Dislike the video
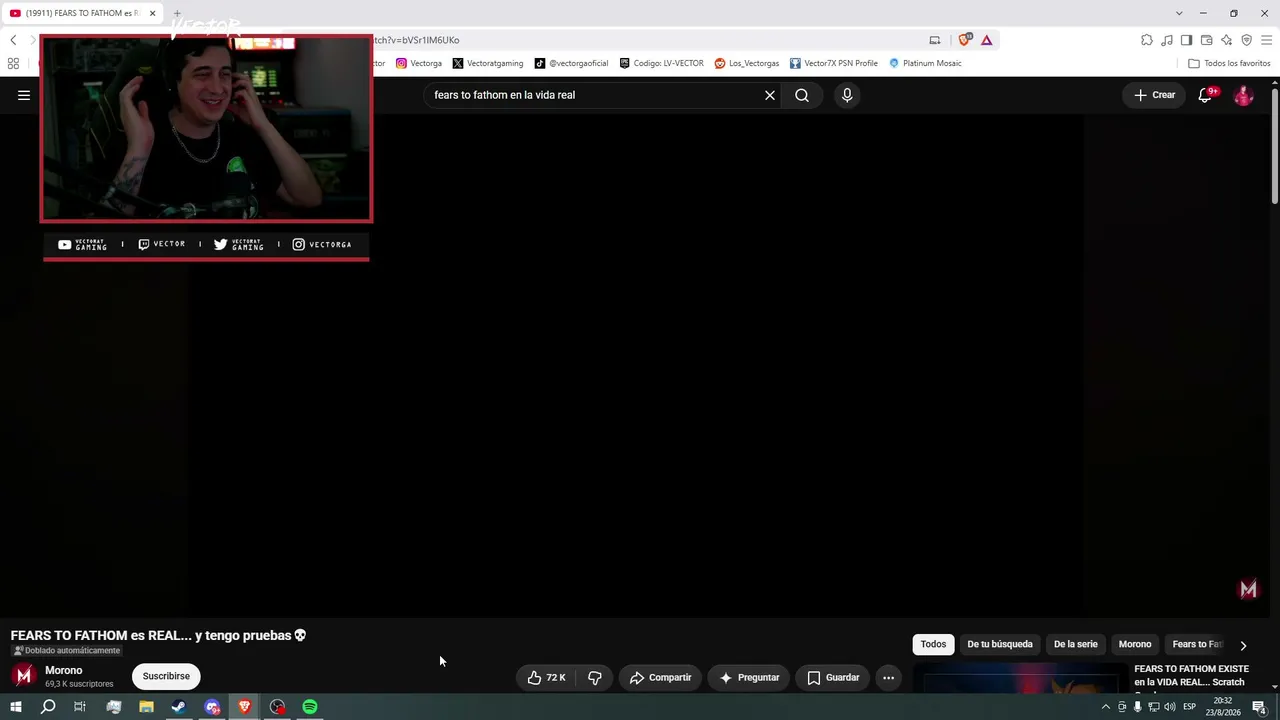This screenshot has width=1280, height=720. click(595, 677)
